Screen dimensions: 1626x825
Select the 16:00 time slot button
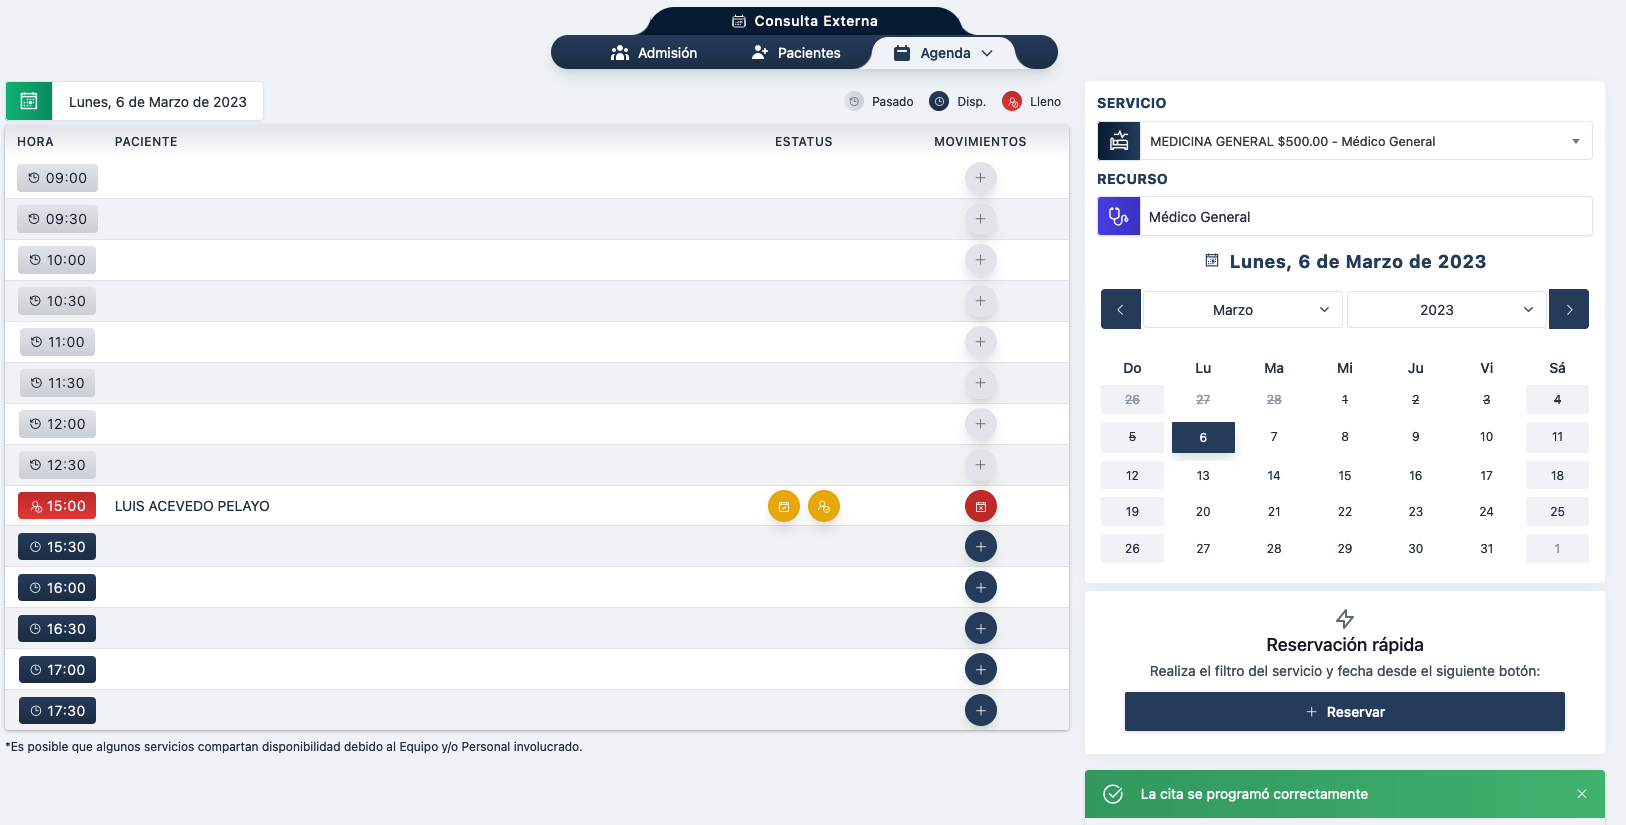(57, 588)
